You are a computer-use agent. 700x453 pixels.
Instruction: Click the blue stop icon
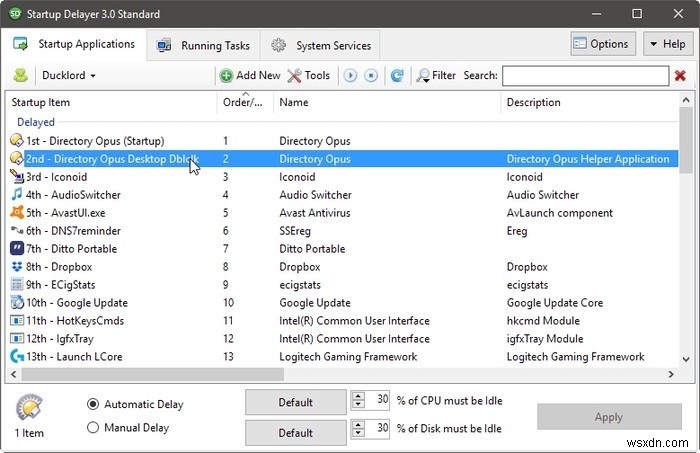pyautogui.click(x=371, y=75)
